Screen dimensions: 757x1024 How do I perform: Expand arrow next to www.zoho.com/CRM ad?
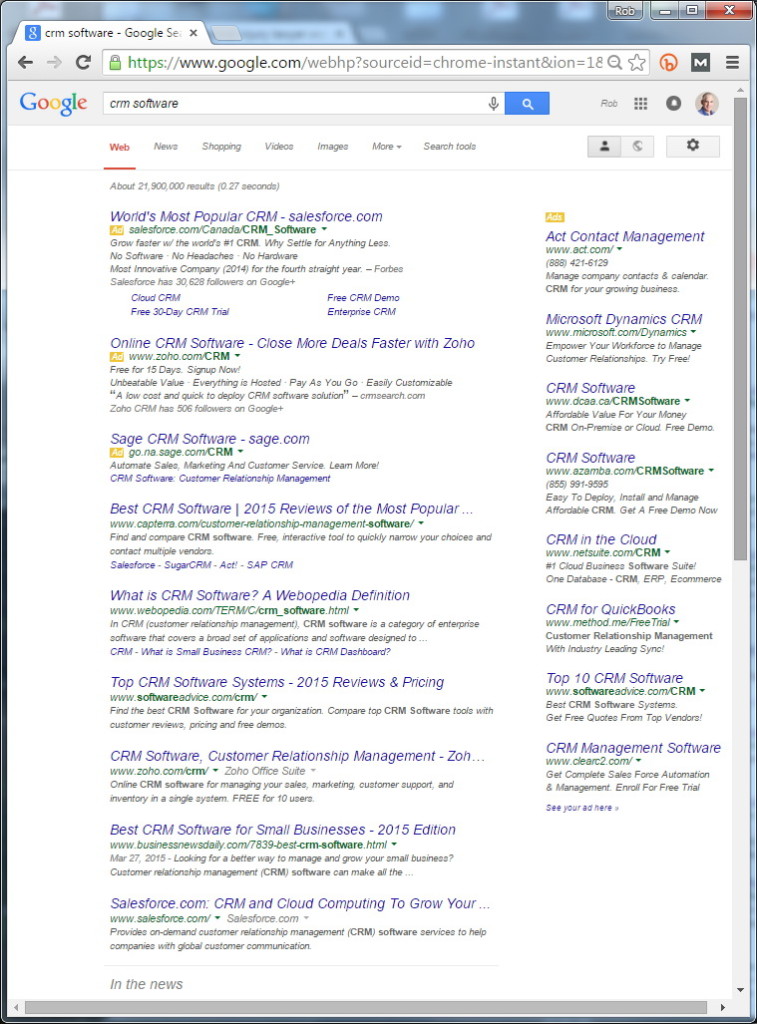click(x=237, y=356)
